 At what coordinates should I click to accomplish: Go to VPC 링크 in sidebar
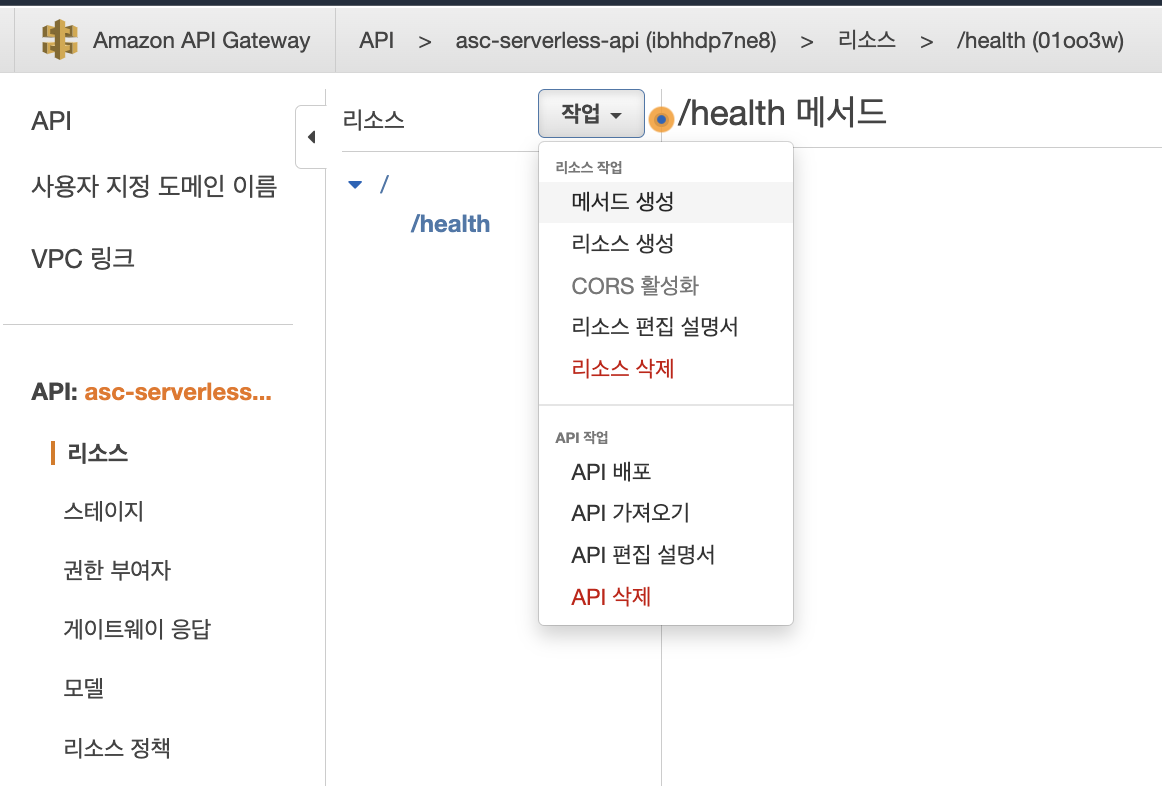coord(83,259)
